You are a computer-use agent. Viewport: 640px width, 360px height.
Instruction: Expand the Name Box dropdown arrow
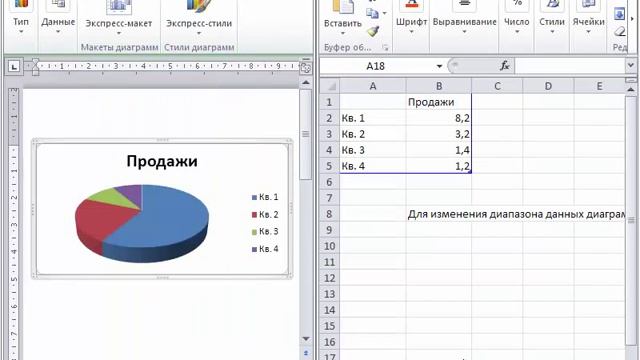(439, 66)
